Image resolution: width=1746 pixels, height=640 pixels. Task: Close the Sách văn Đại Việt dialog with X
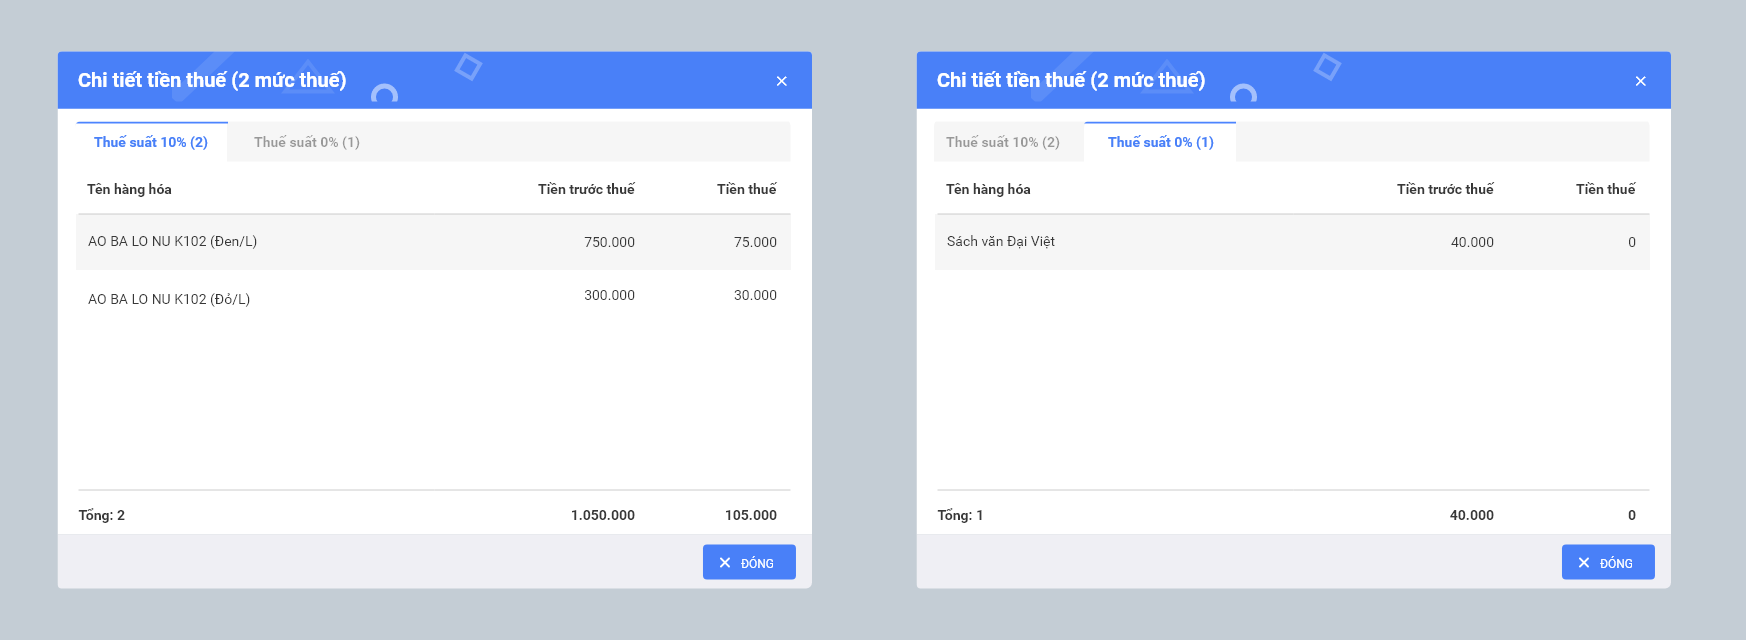[1640, 81]
